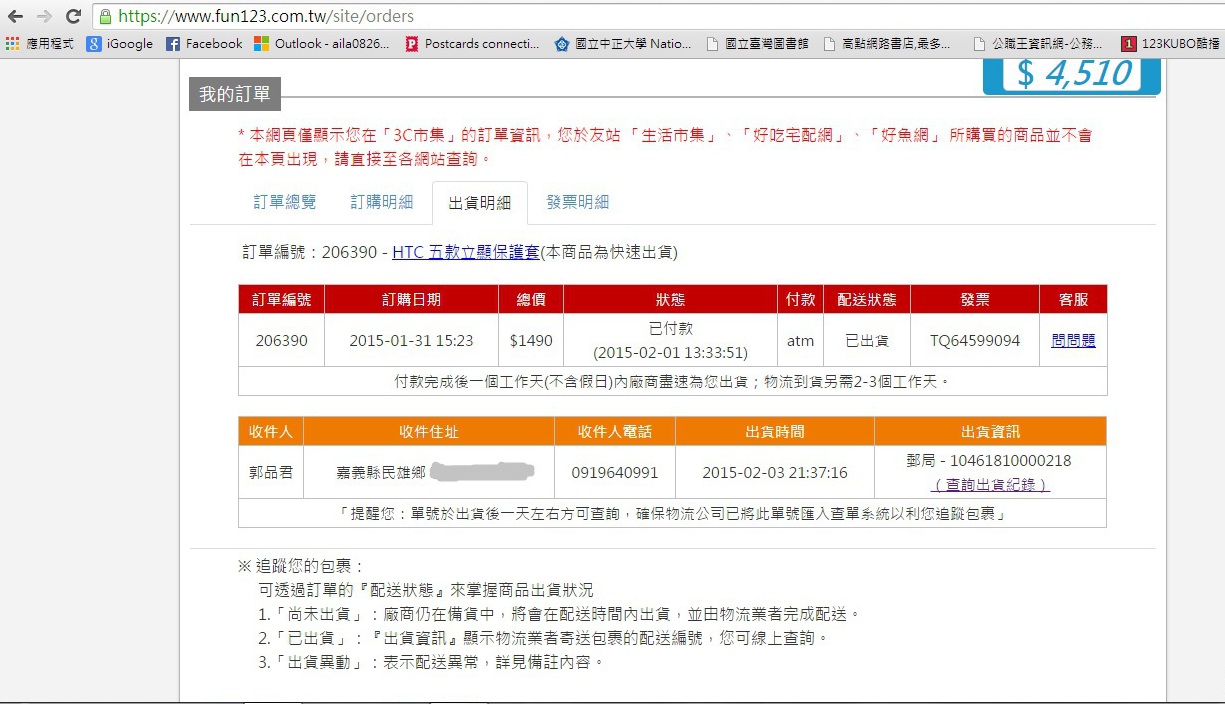Open the 應用程式 apps bookmark

[x=39, y=44]
